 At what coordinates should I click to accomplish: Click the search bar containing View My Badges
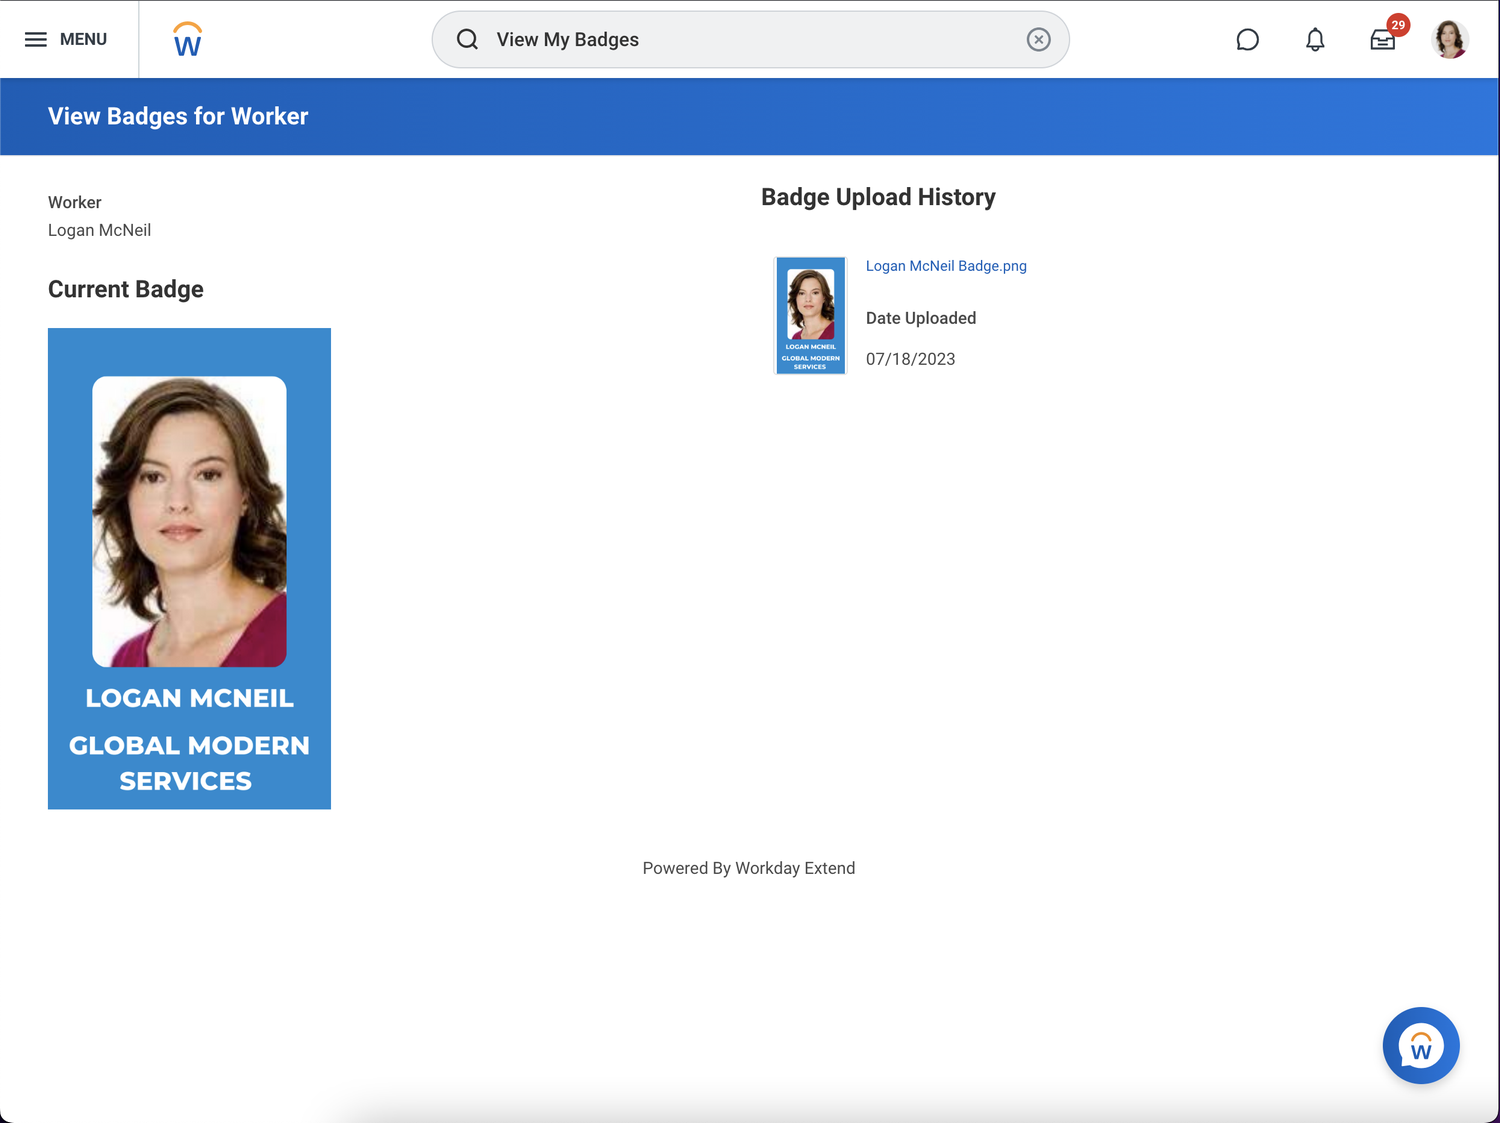pyautogui.click(x=750, y=39)
